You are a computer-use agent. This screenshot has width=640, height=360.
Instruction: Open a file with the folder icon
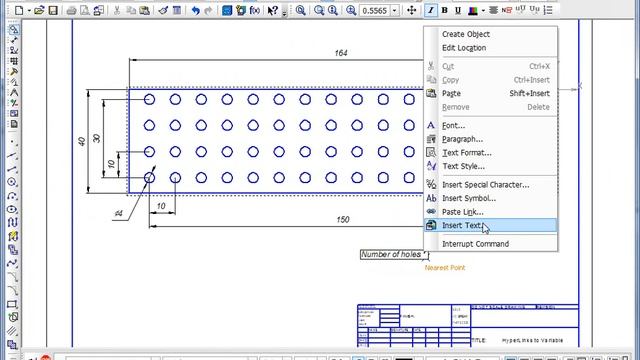pos(39,11)
